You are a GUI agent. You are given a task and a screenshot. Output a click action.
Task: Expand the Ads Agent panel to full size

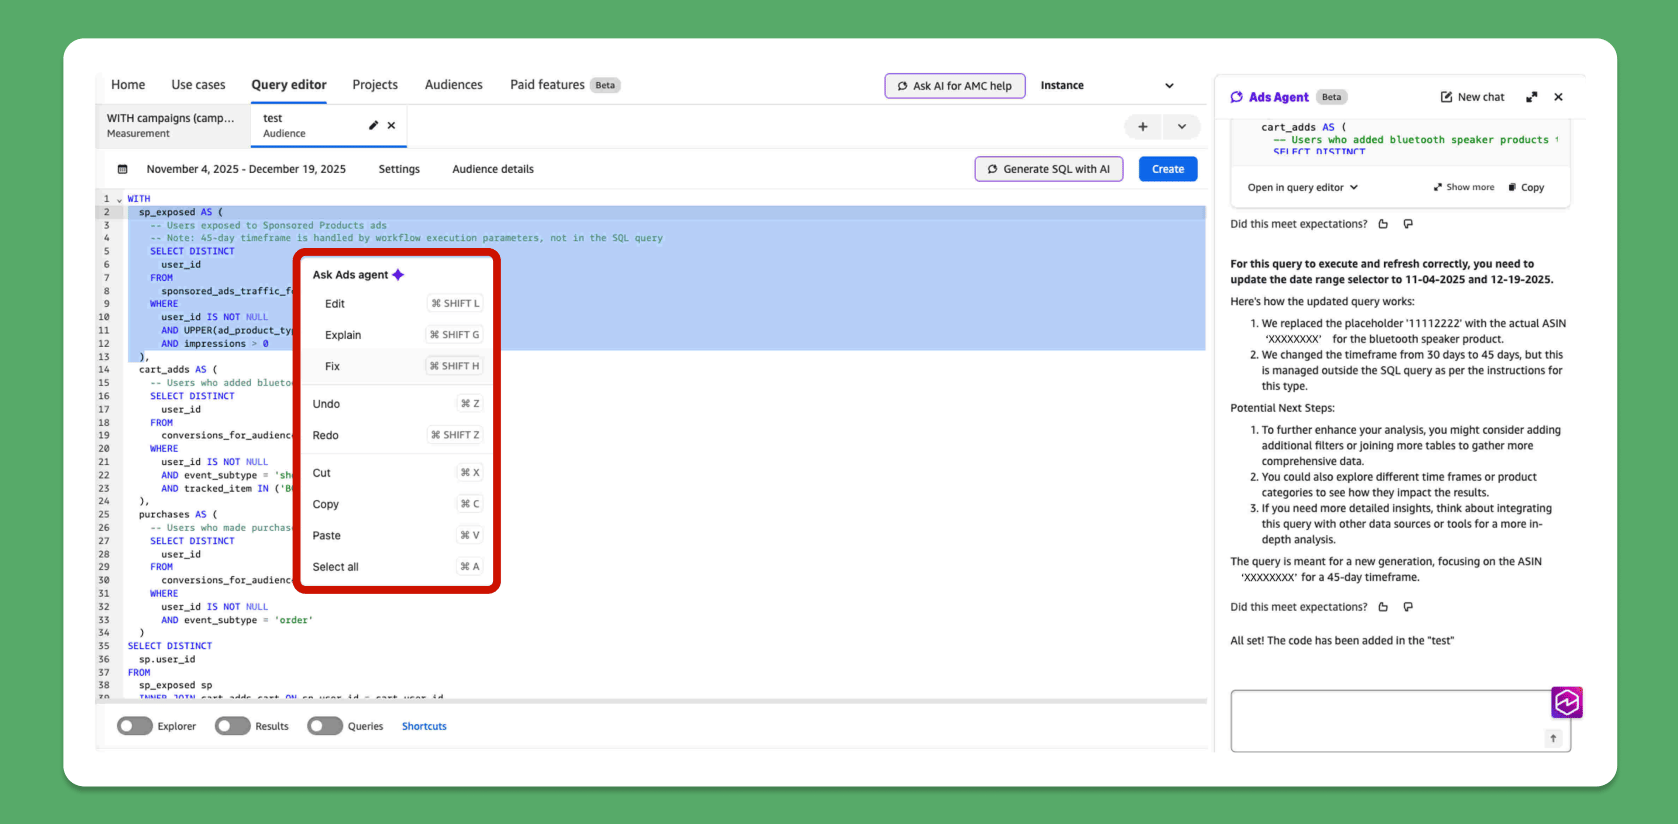pyautogui.click(x=1531, y=97)
